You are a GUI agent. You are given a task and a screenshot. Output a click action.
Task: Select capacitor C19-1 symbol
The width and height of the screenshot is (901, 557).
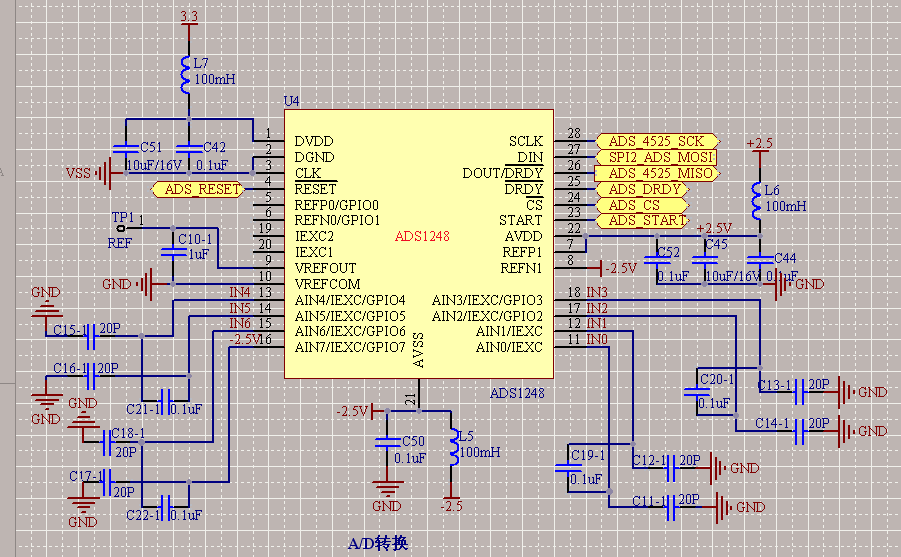pyautogui.click(x=568, y=468)
